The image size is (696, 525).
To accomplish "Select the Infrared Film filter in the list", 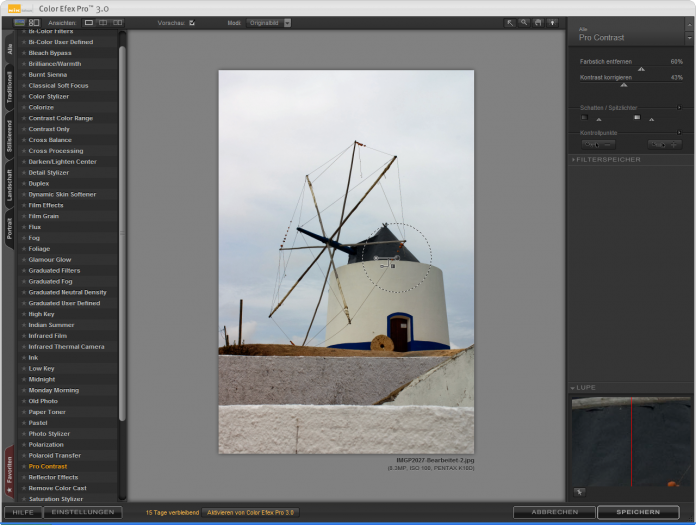I will click(48, 336).
